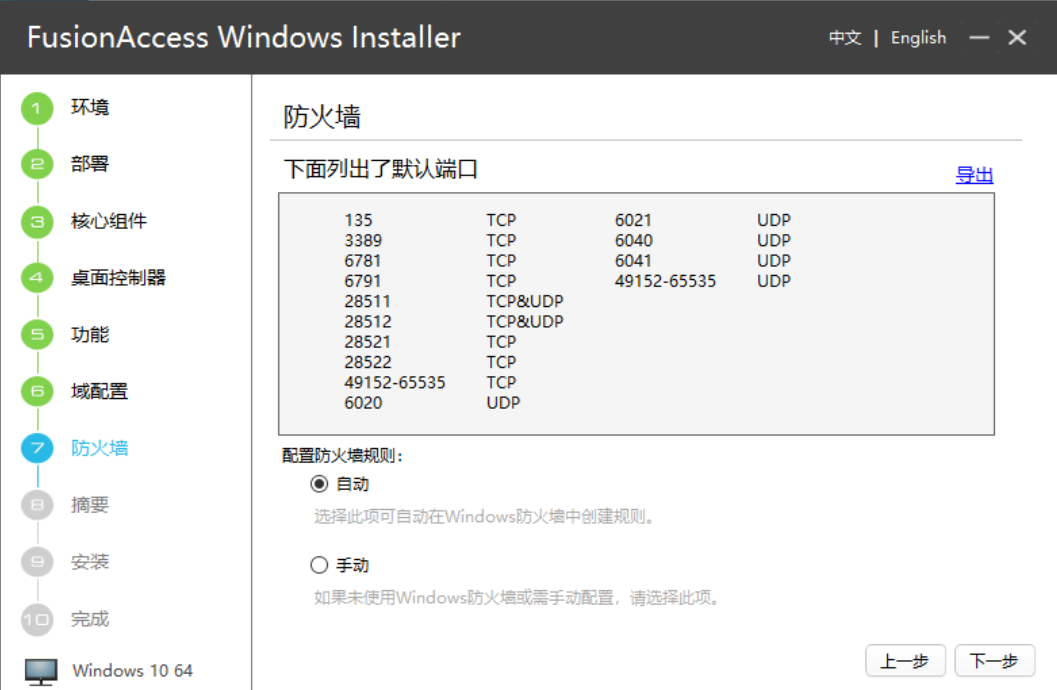Screen dimensions: 1057x690
Task: Click 49152-65535 in the TCP row
Action: tap(395, 383)
